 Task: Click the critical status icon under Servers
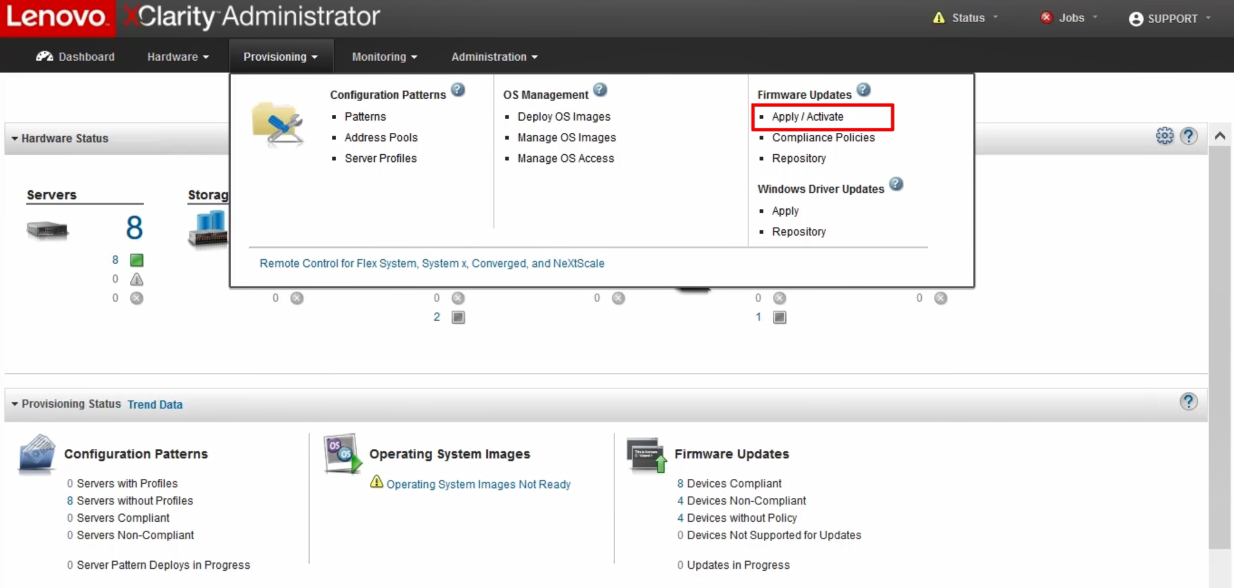(137, 298)
